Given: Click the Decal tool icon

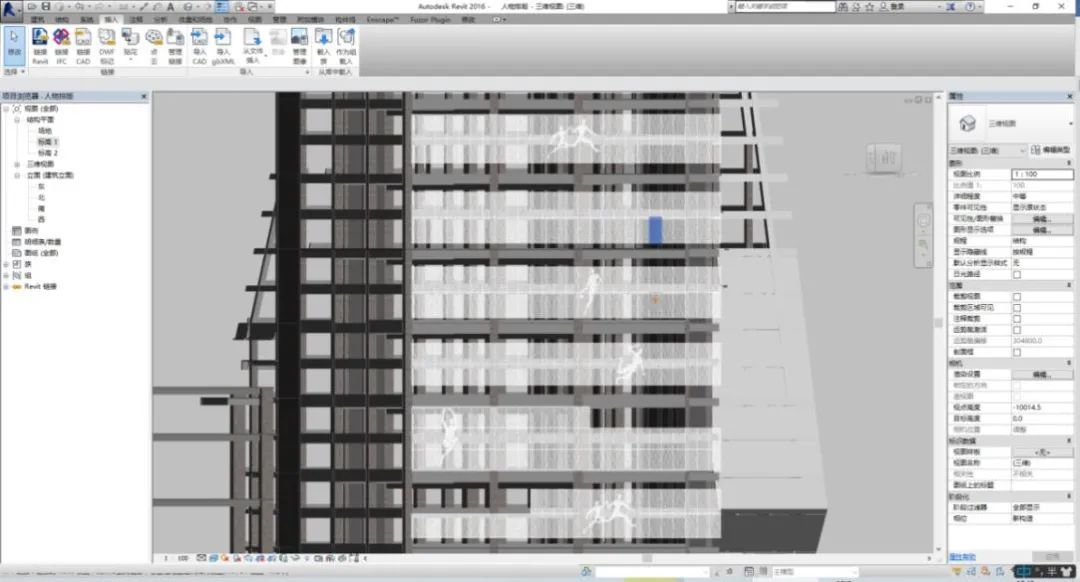Looking at the screenshot, I should [130, 43].
